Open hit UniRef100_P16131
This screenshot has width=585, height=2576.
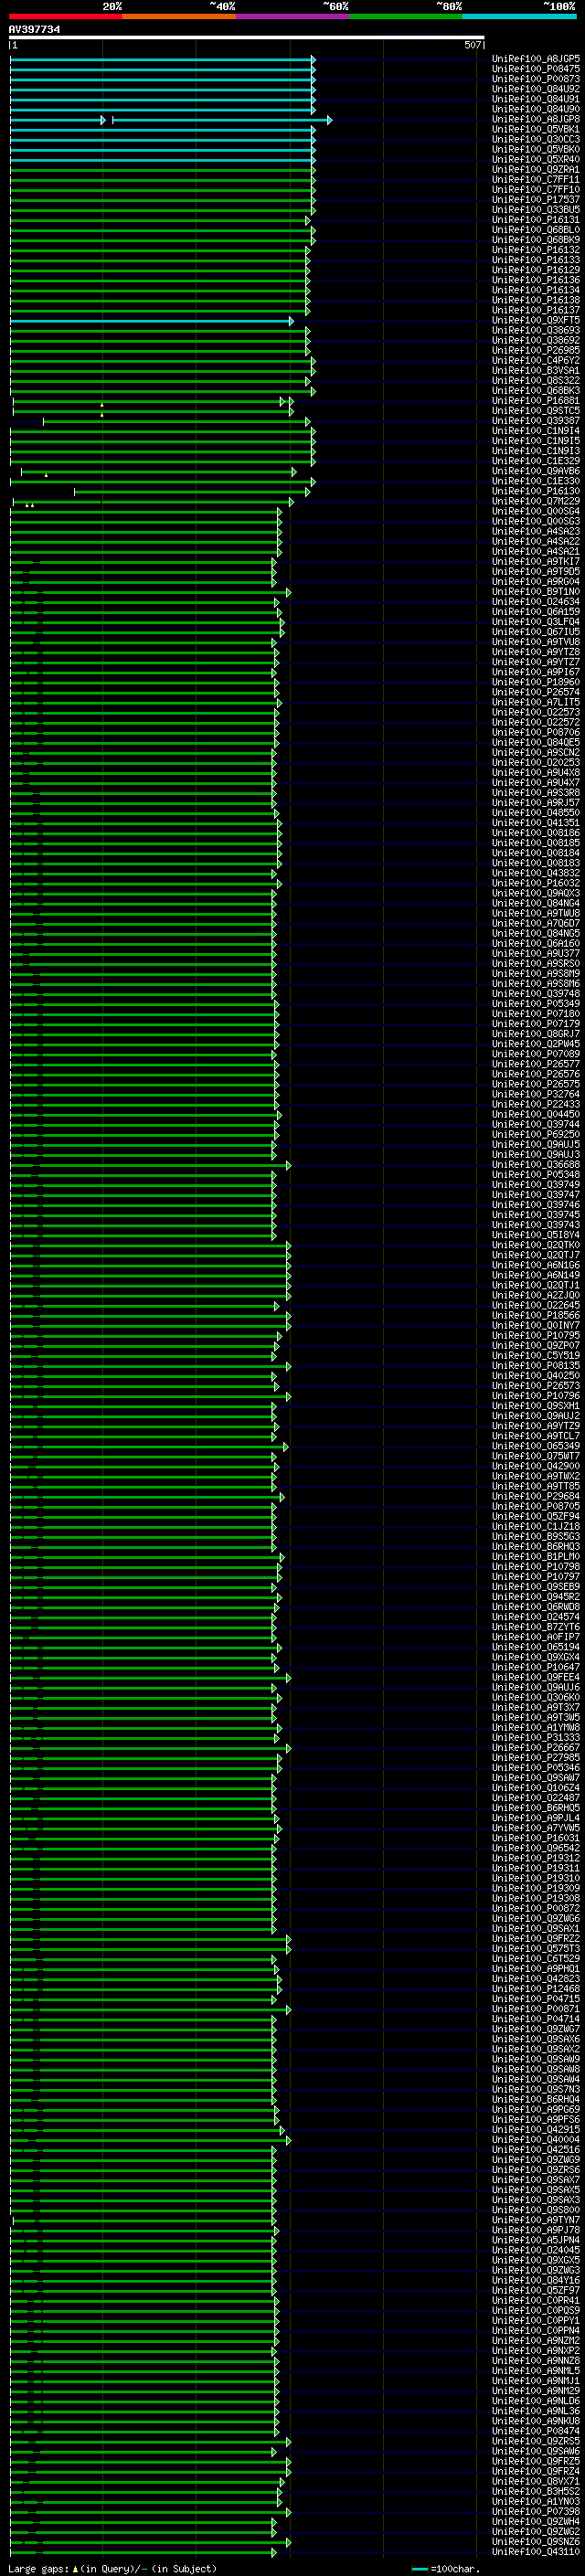(x=535, y=220)
